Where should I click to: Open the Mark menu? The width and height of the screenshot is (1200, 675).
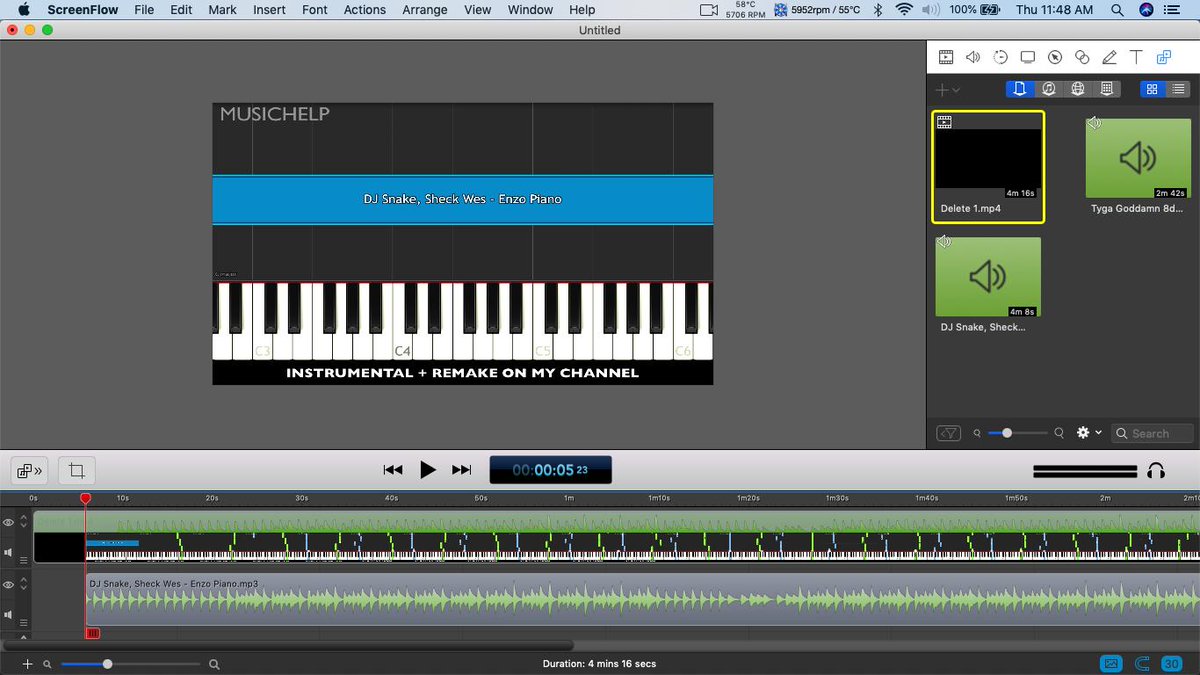[223, 9]
